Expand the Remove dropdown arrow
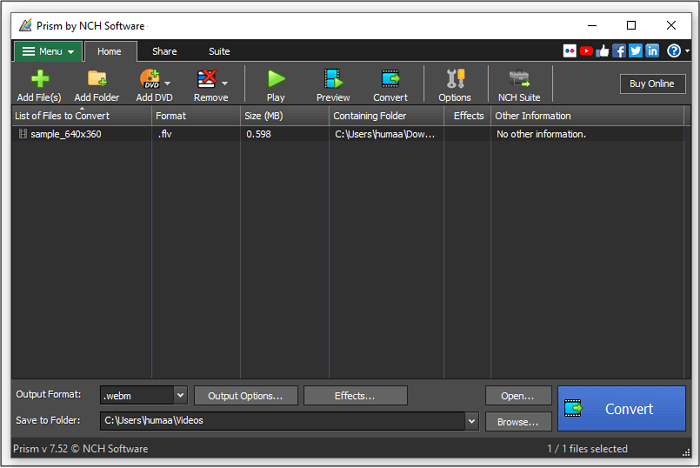Image resolution: width=700 pixels, height=468 pixels. click(225, 84)
